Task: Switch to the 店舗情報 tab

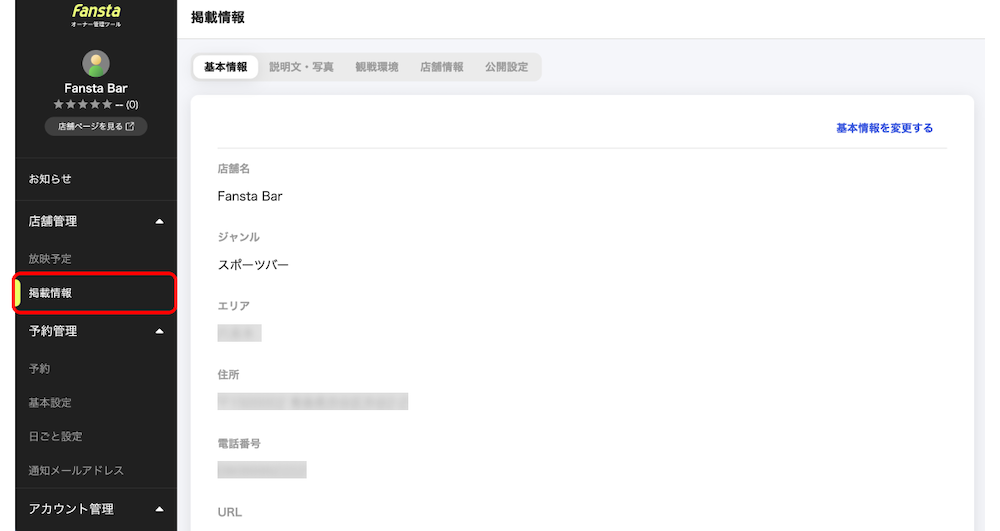Action: [442, 67]
